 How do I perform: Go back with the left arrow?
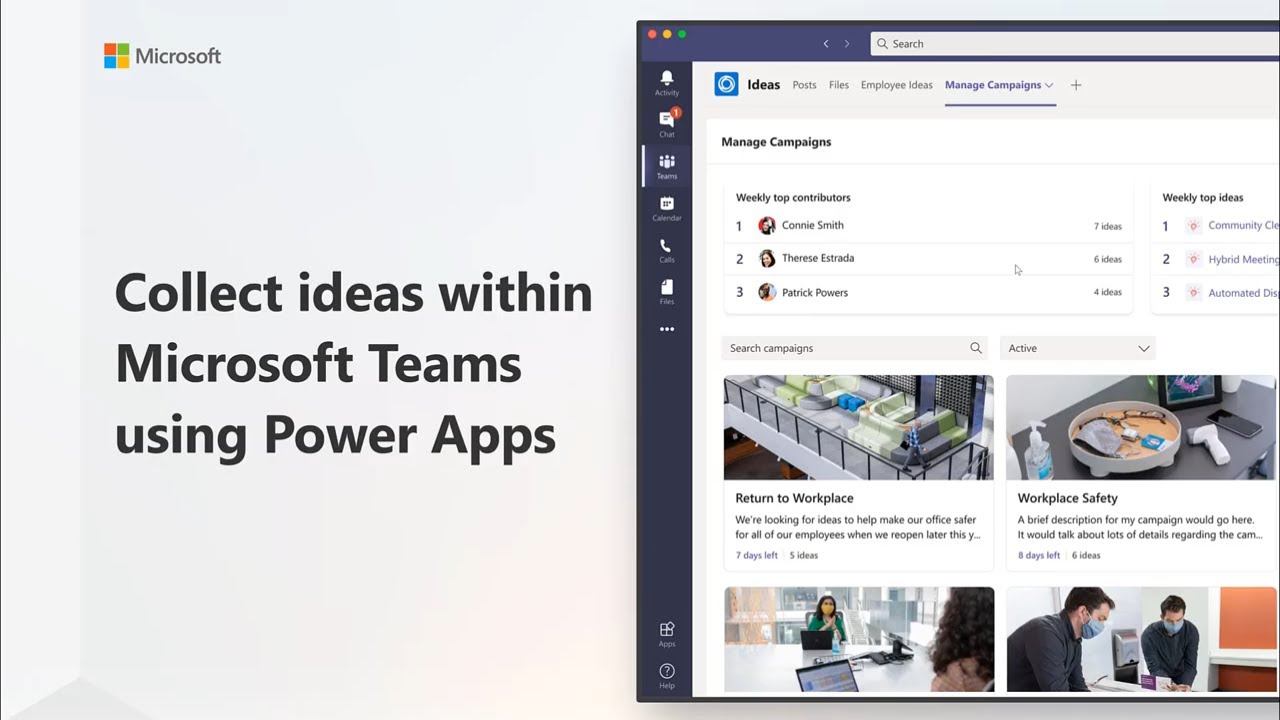pos(826,44)
